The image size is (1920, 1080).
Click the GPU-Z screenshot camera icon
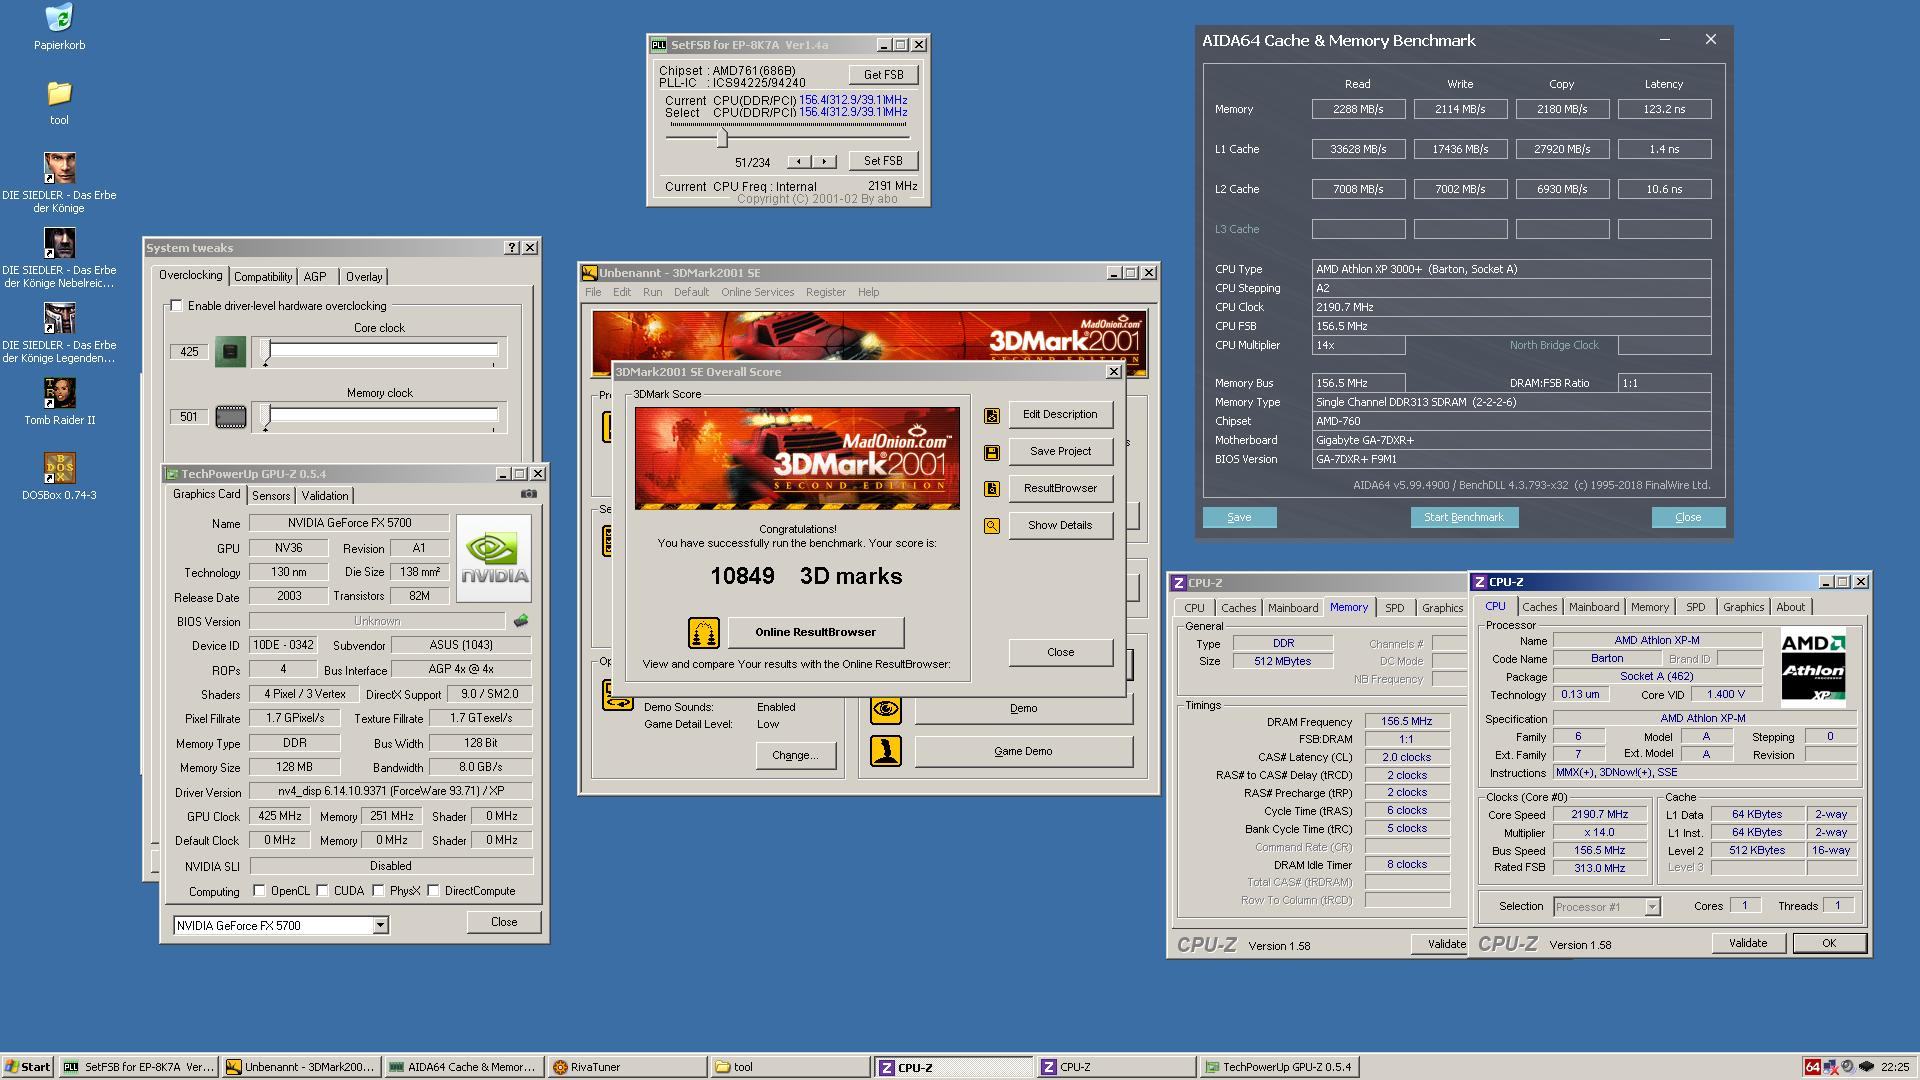[x=529, y=493]
